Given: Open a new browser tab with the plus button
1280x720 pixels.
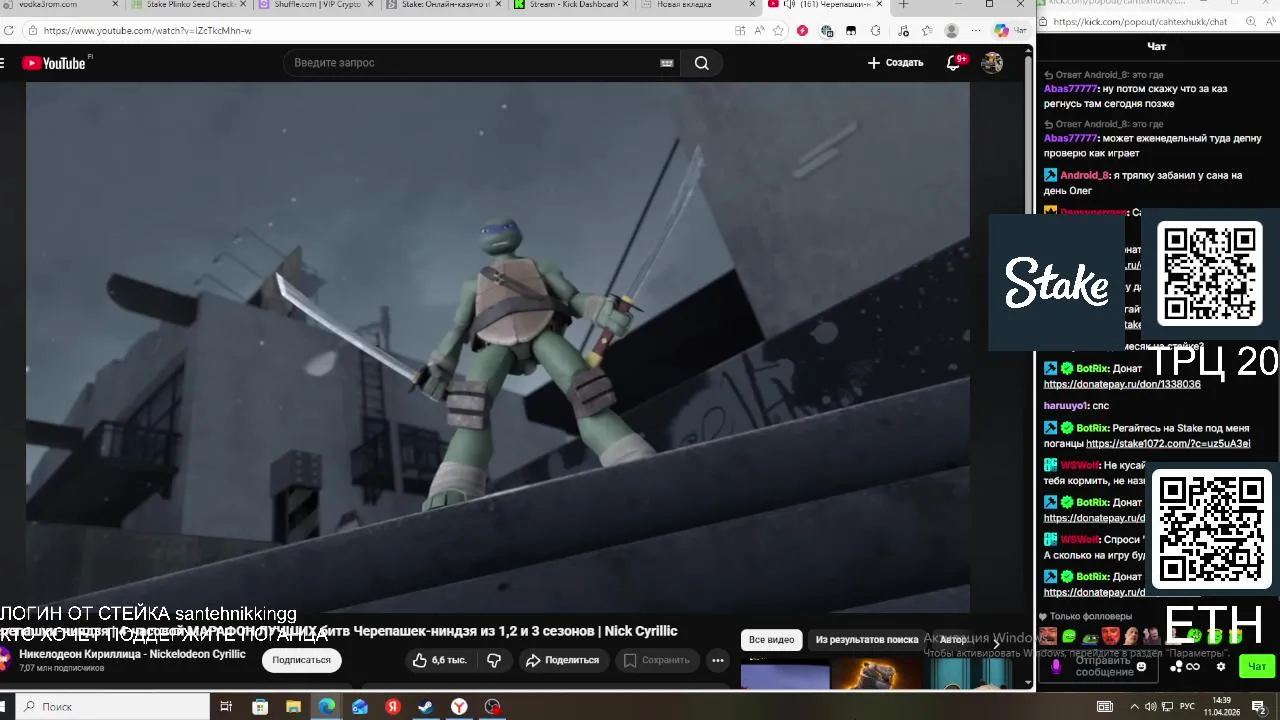Looking at the screenshot, I should [x=904, y=5].
